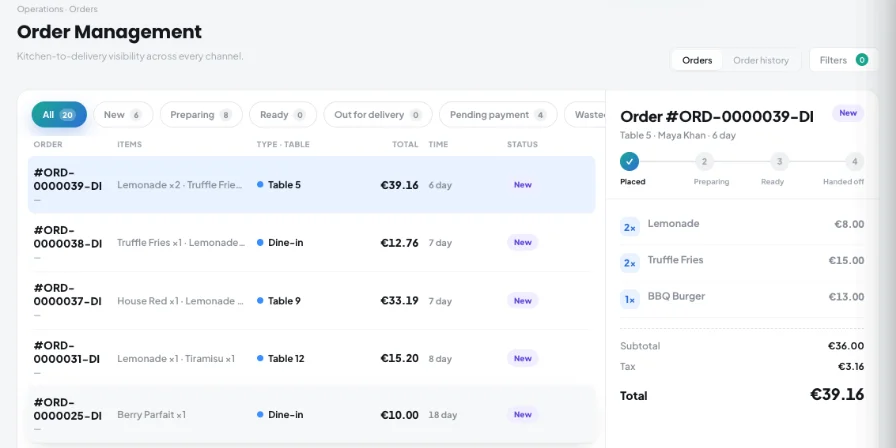Click New status badge on €15.20 order
This screenshot has height=448, width=896.
click(522, 358)
